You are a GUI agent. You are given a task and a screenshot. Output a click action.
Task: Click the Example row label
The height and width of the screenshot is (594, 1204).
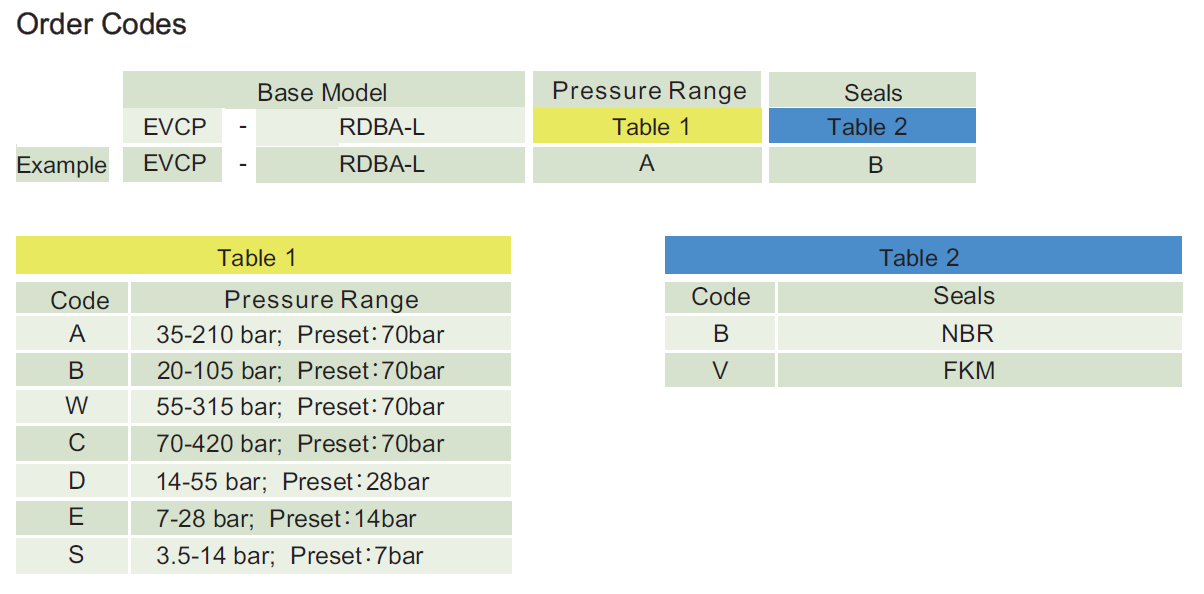[62, 165]
